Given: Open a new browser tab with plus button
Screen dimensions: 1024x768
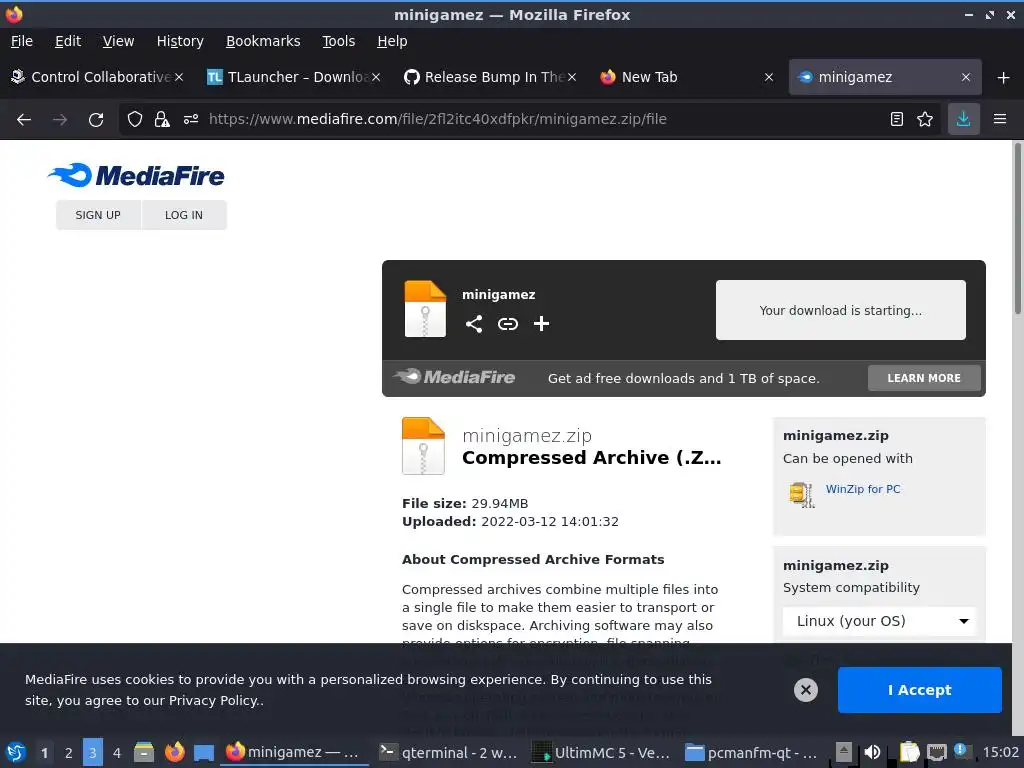Looking at the screenshot, I should tap(1004, 77).
